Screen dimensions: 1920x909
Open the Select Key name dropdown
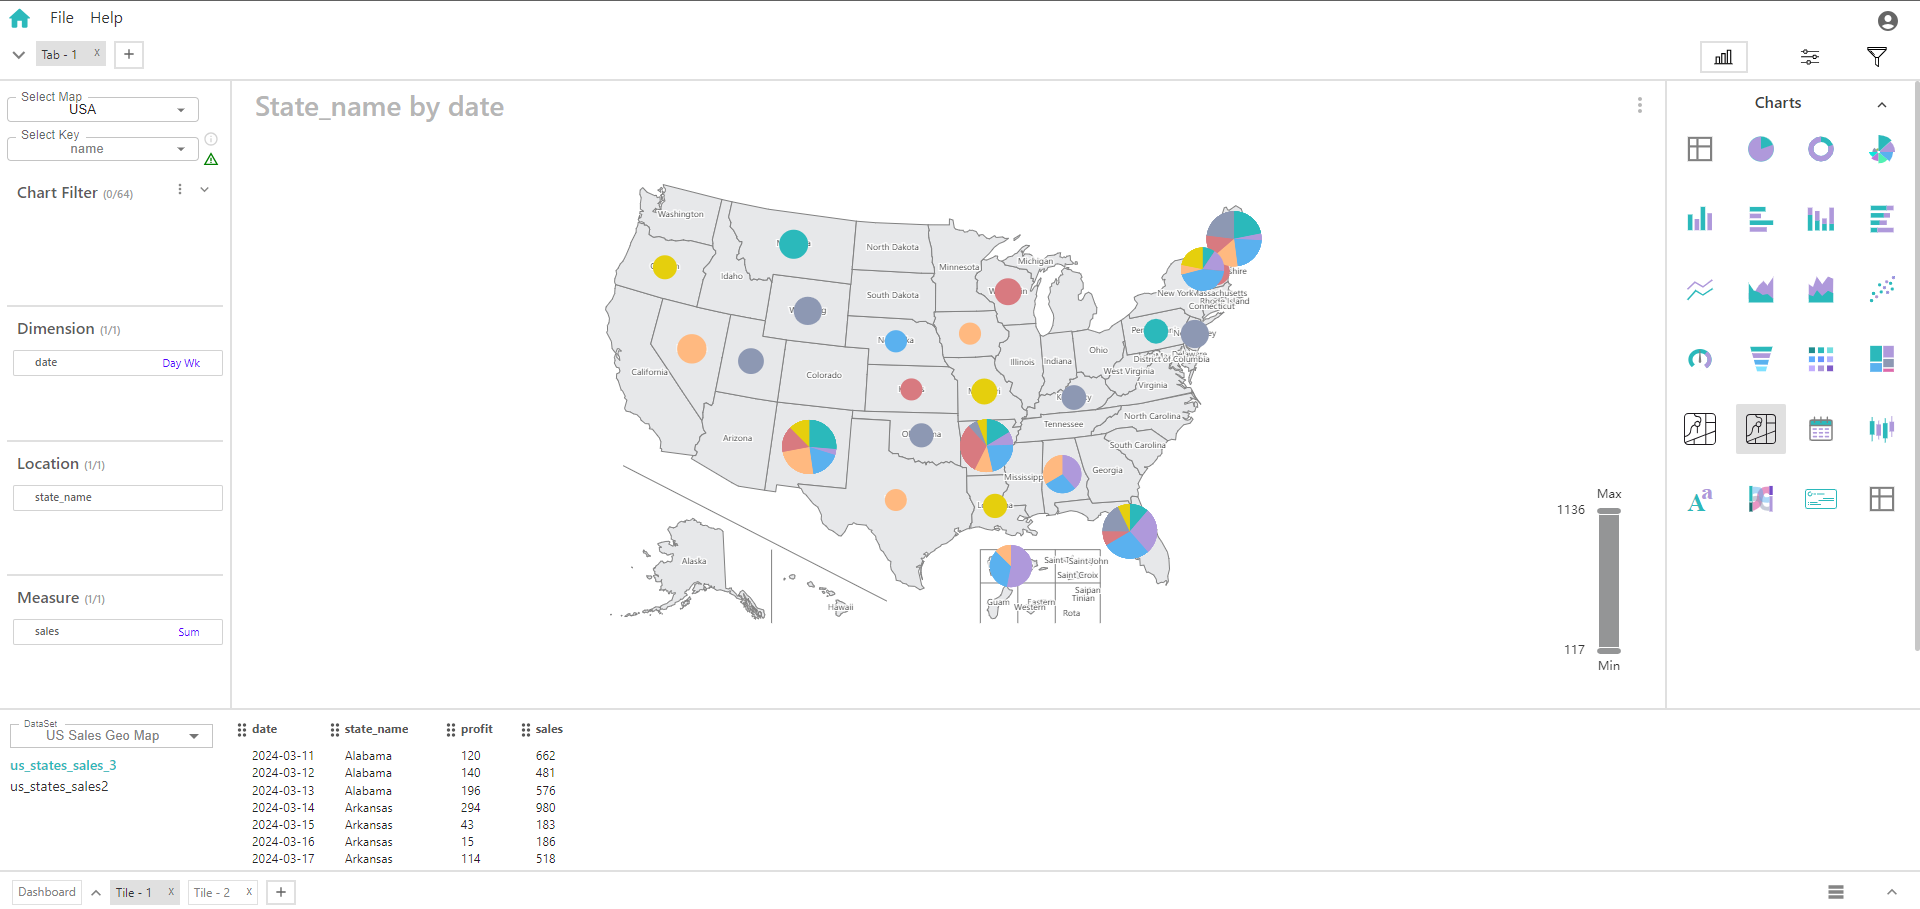pyautogui.click(x=103, y=149)
